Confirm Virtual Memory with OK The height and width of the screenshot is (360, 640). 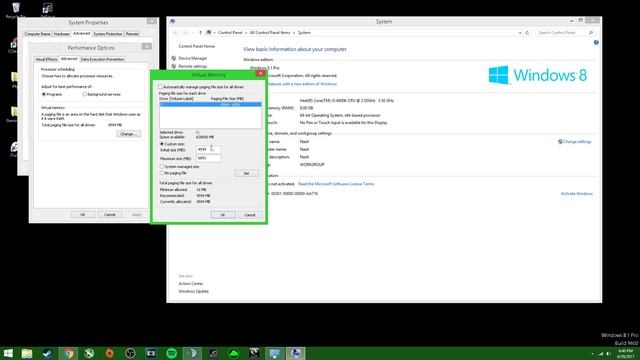click(223, 215)
